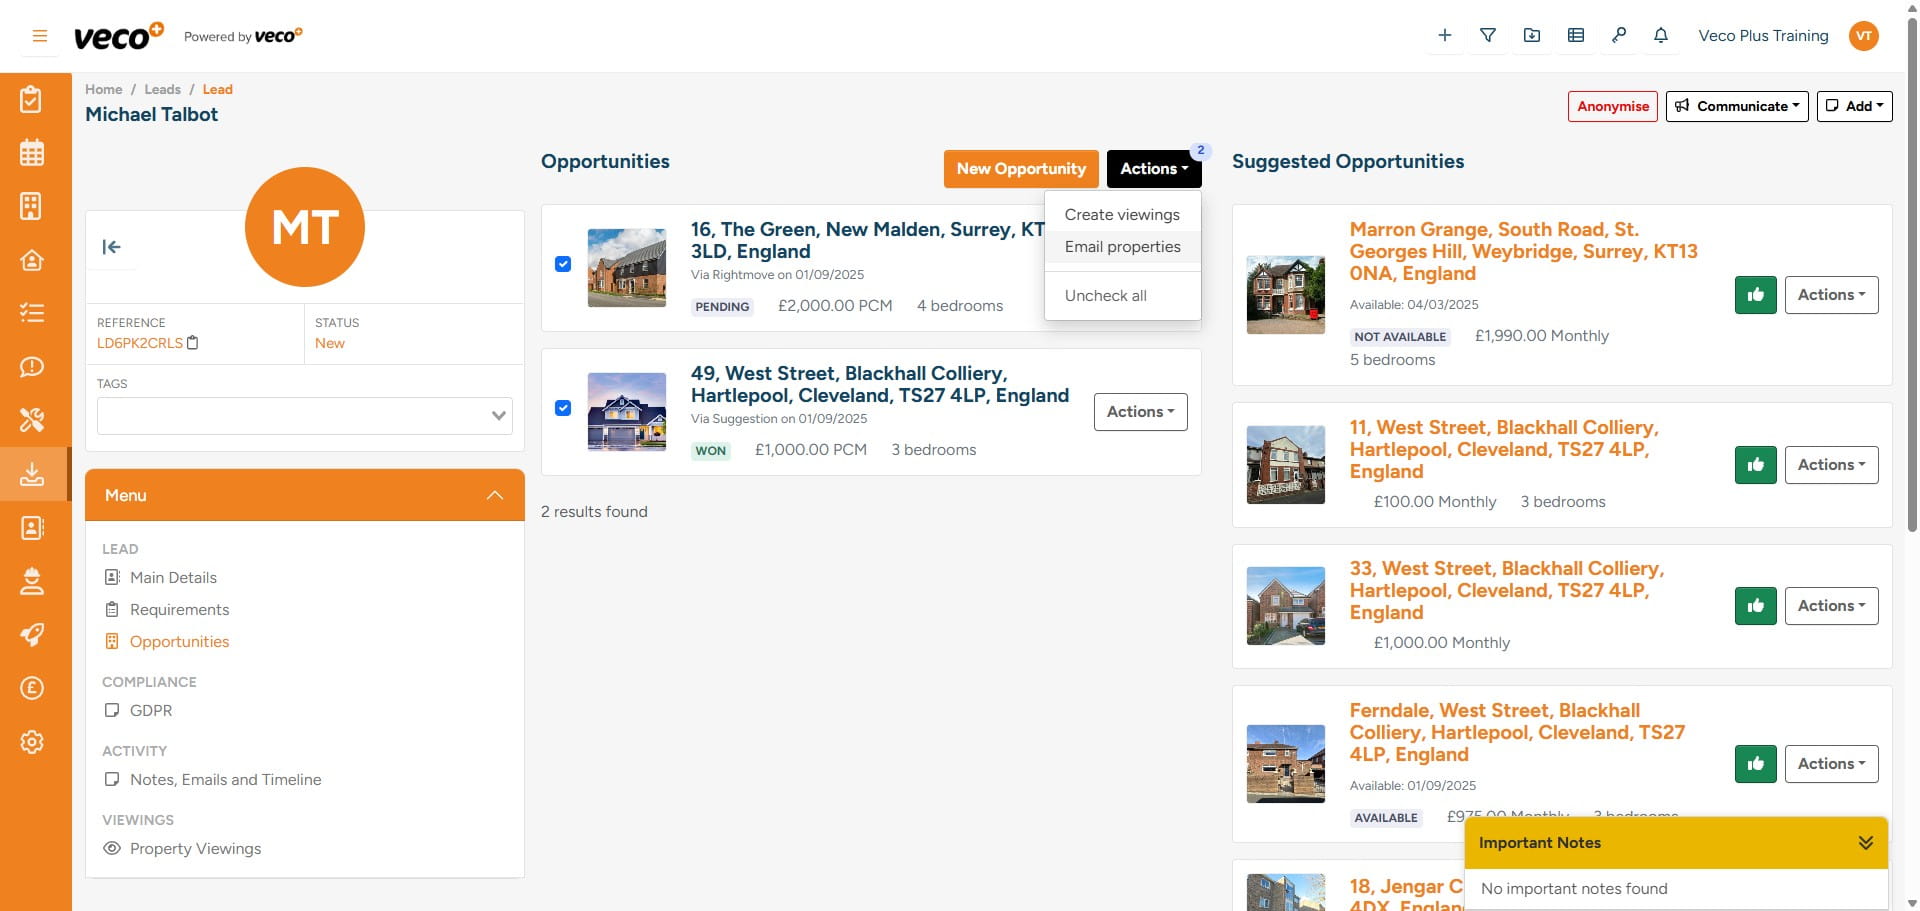The image size is (1920, 911).
Task: Open the Leads breadcrumb link
Action: pyautogui.click(x=162, y=89)
